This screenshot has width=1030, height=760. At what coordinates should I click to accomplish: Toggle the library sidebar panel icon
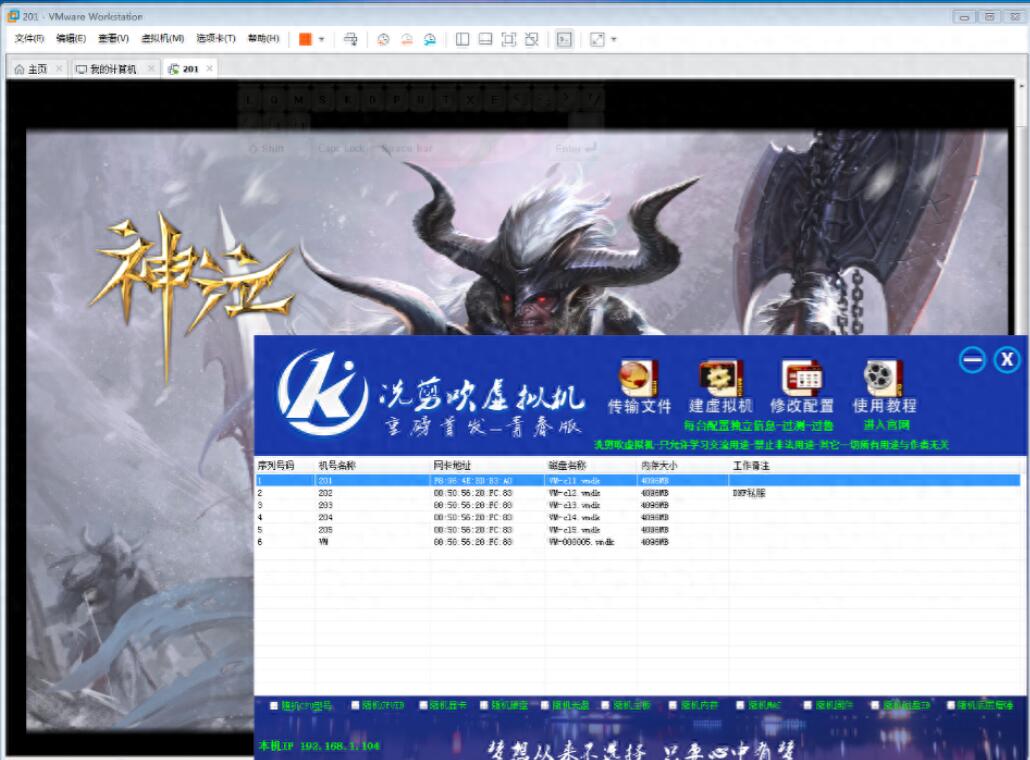coord(462,39)
